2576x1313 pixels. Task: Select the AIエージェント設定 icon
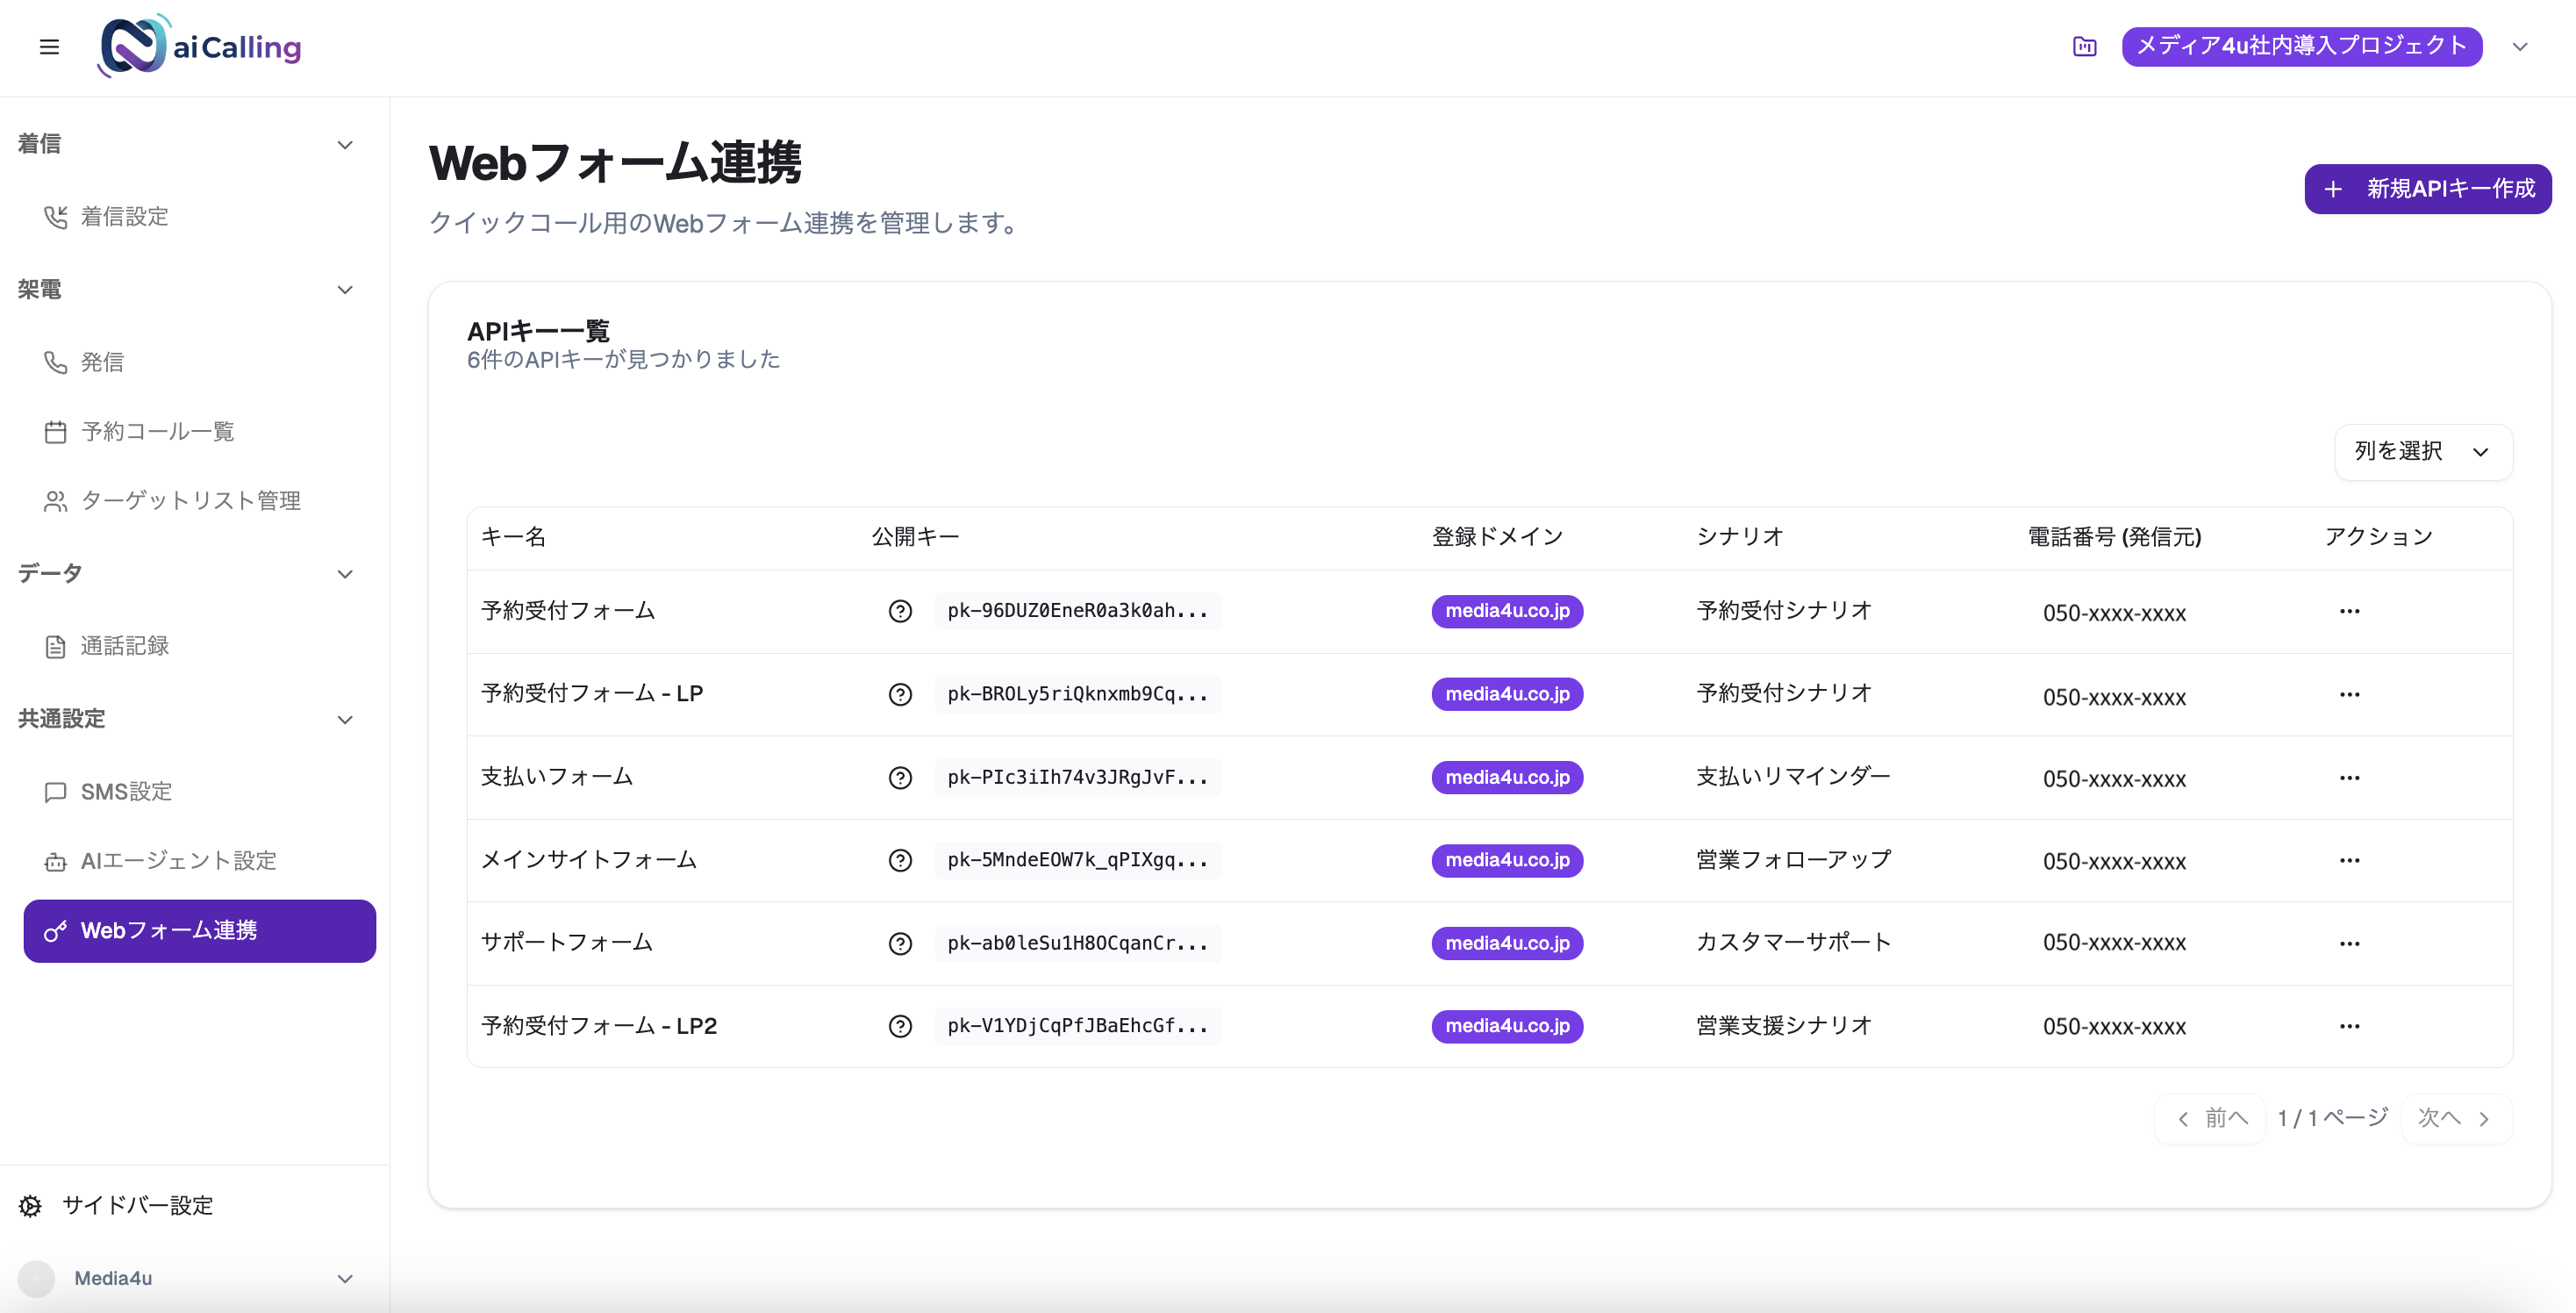pyautogui.click(x=56, y=861)
